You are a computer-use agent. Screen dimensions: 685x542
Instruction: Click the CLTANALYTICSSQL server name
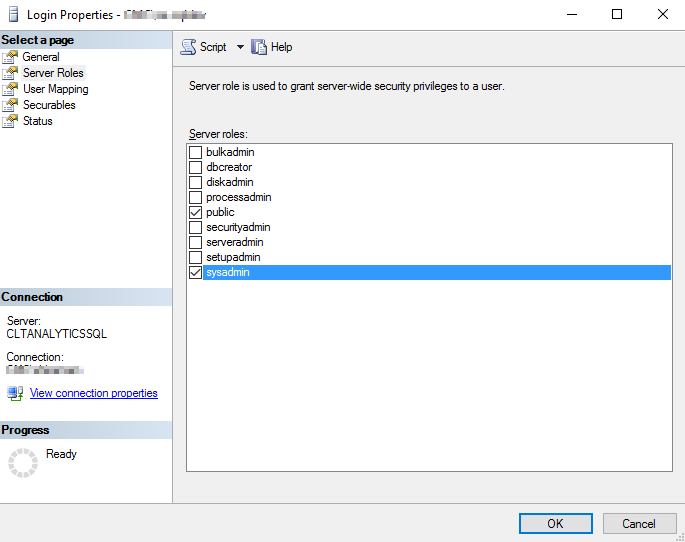[56, 334]
